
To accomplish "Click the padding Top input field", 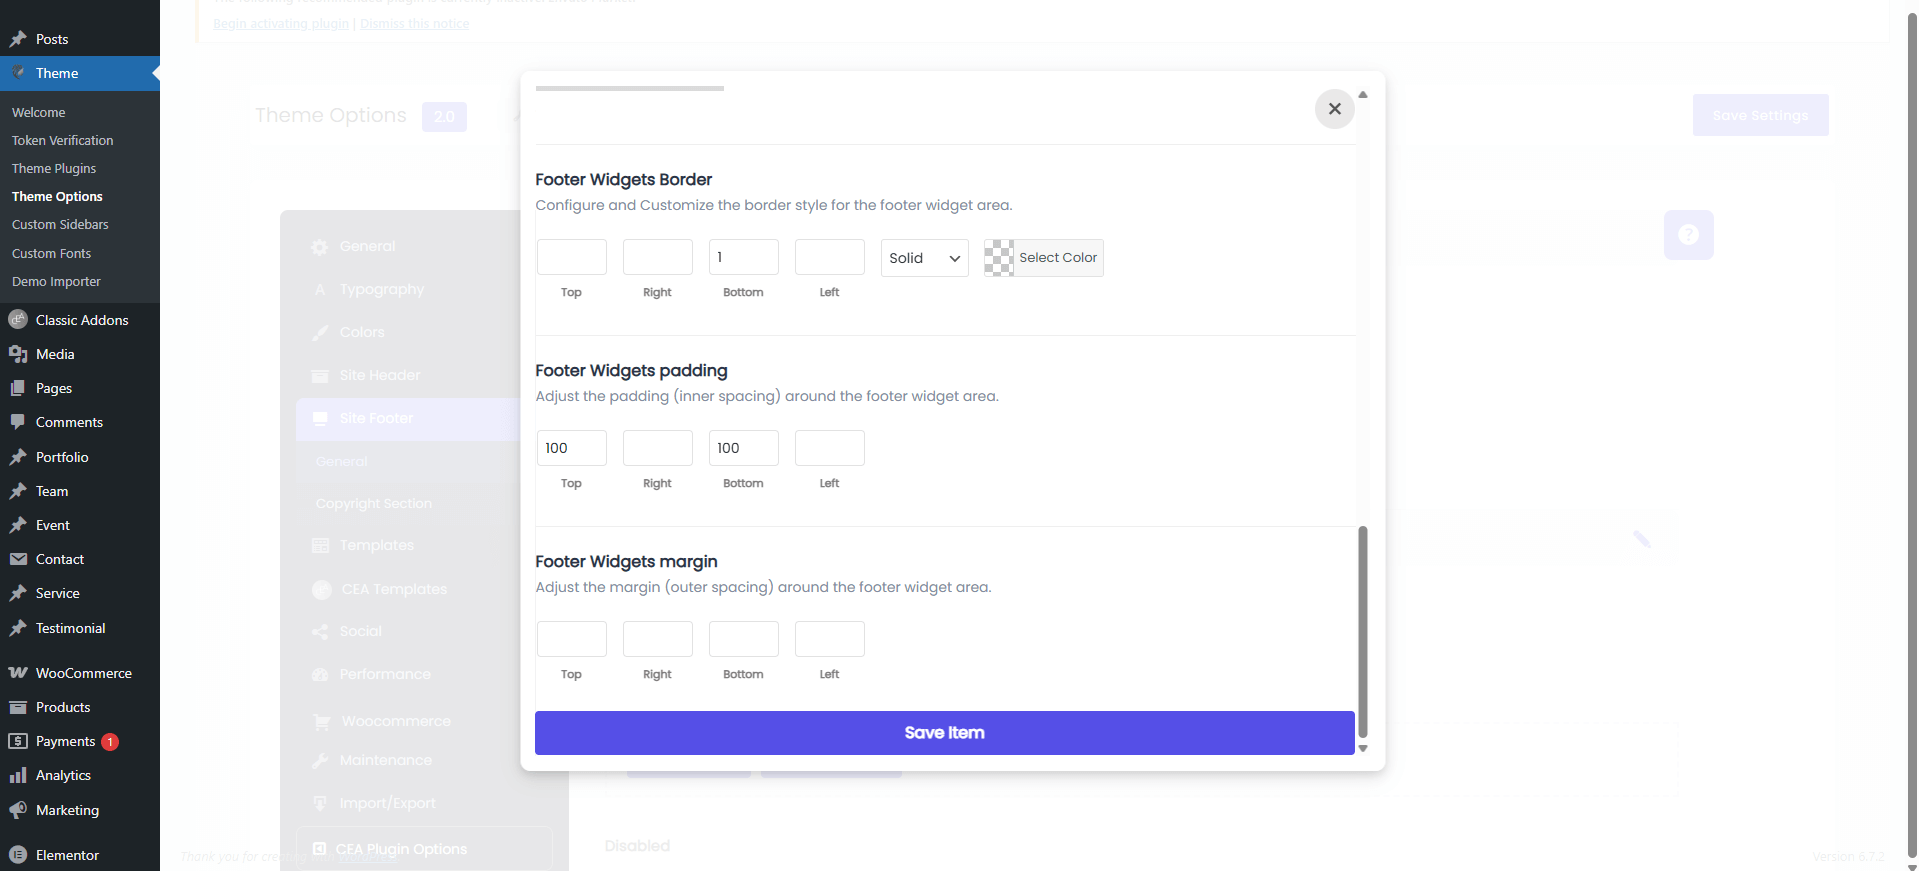I will [571, 448].
